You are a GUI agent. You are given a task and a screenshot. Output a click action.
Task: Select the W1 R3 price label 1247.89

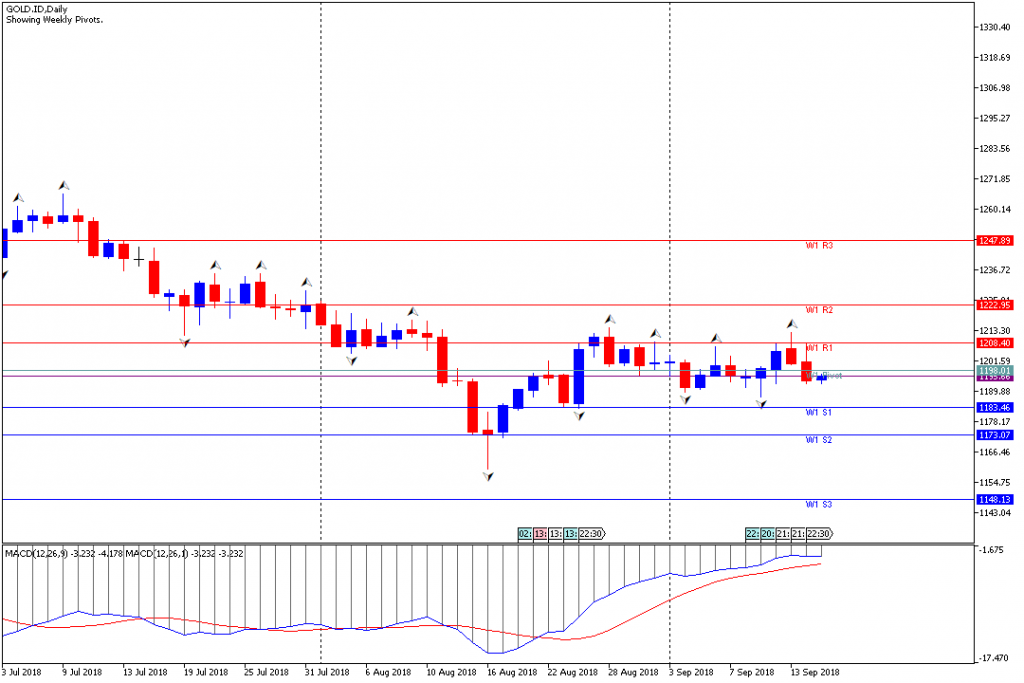tap(995, 240)
